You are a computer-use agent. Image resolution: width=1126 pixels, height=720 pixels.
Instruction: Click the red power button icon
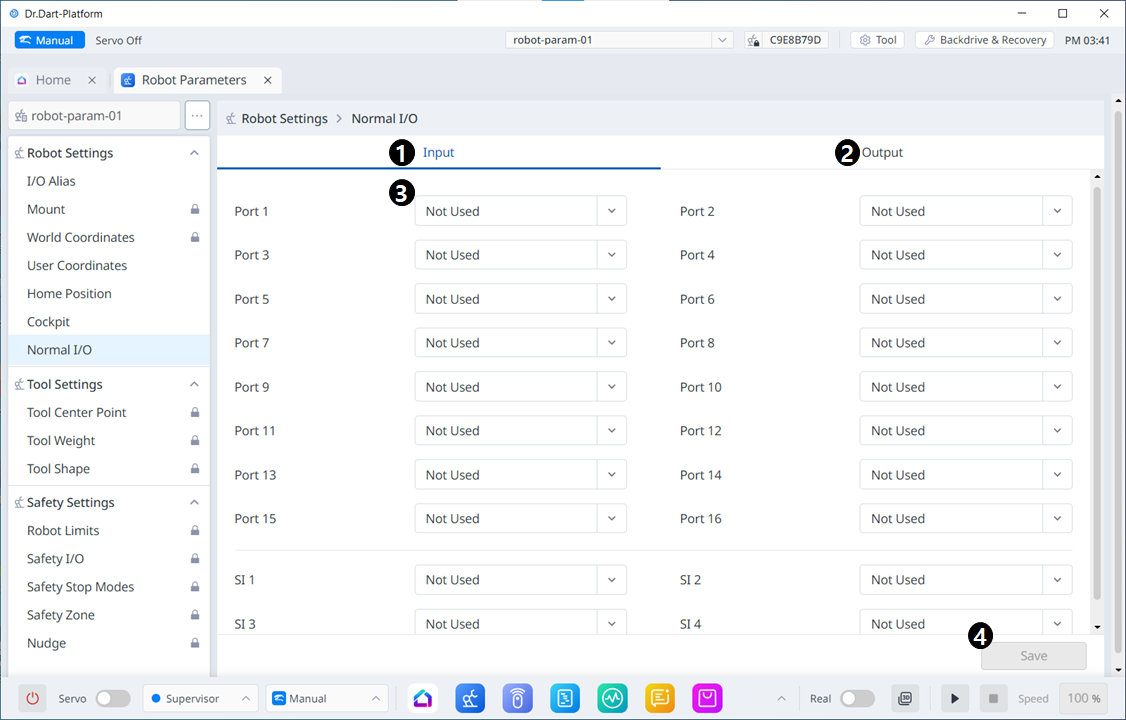click(x=32, y=698)
